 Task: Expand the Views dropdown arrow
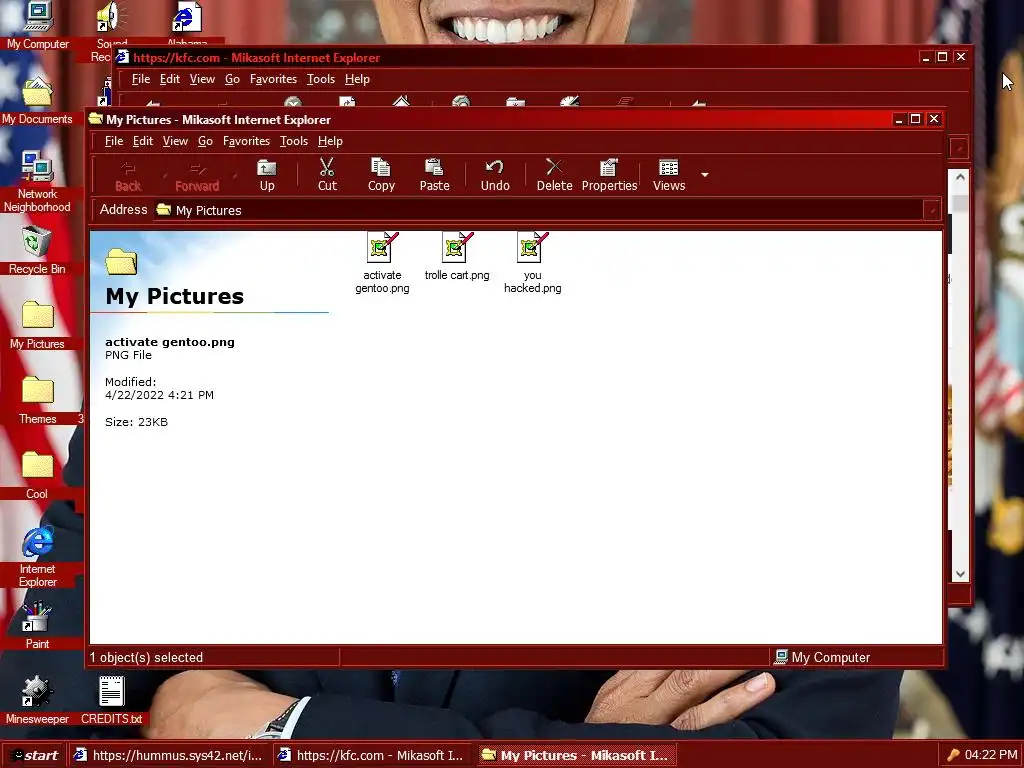tap(705, 175)
